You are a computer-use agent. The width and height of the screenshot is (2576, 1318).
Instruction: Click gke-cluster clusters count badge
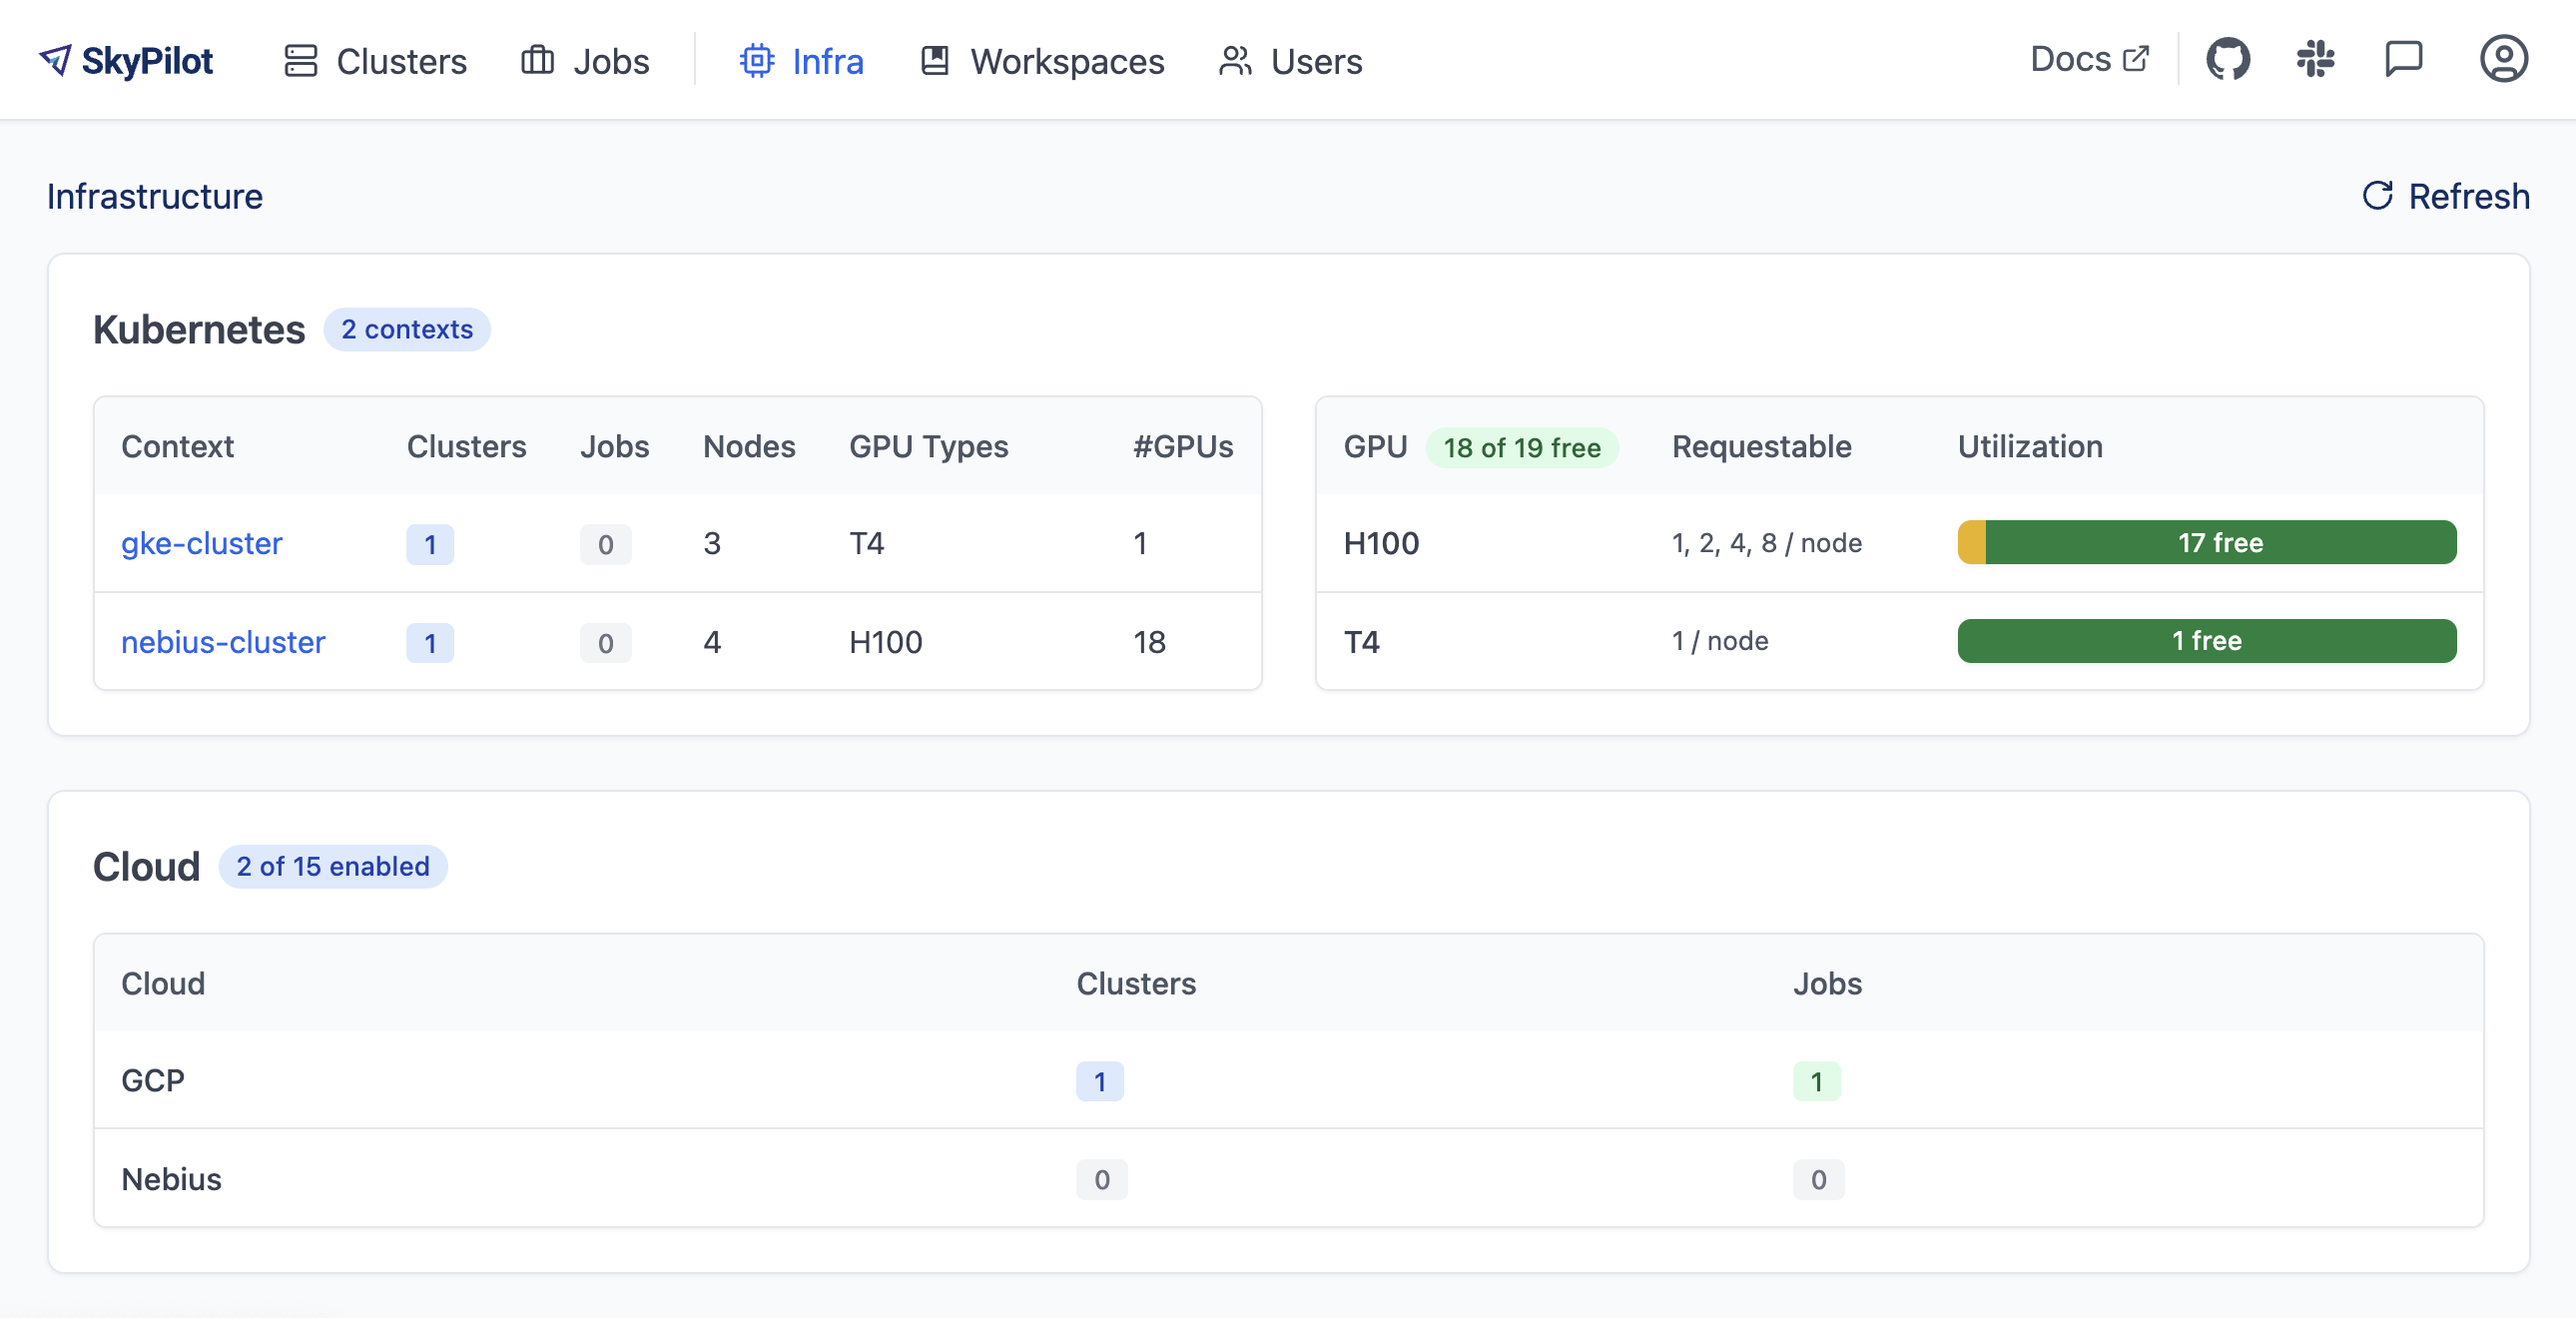tap(429, 544)
